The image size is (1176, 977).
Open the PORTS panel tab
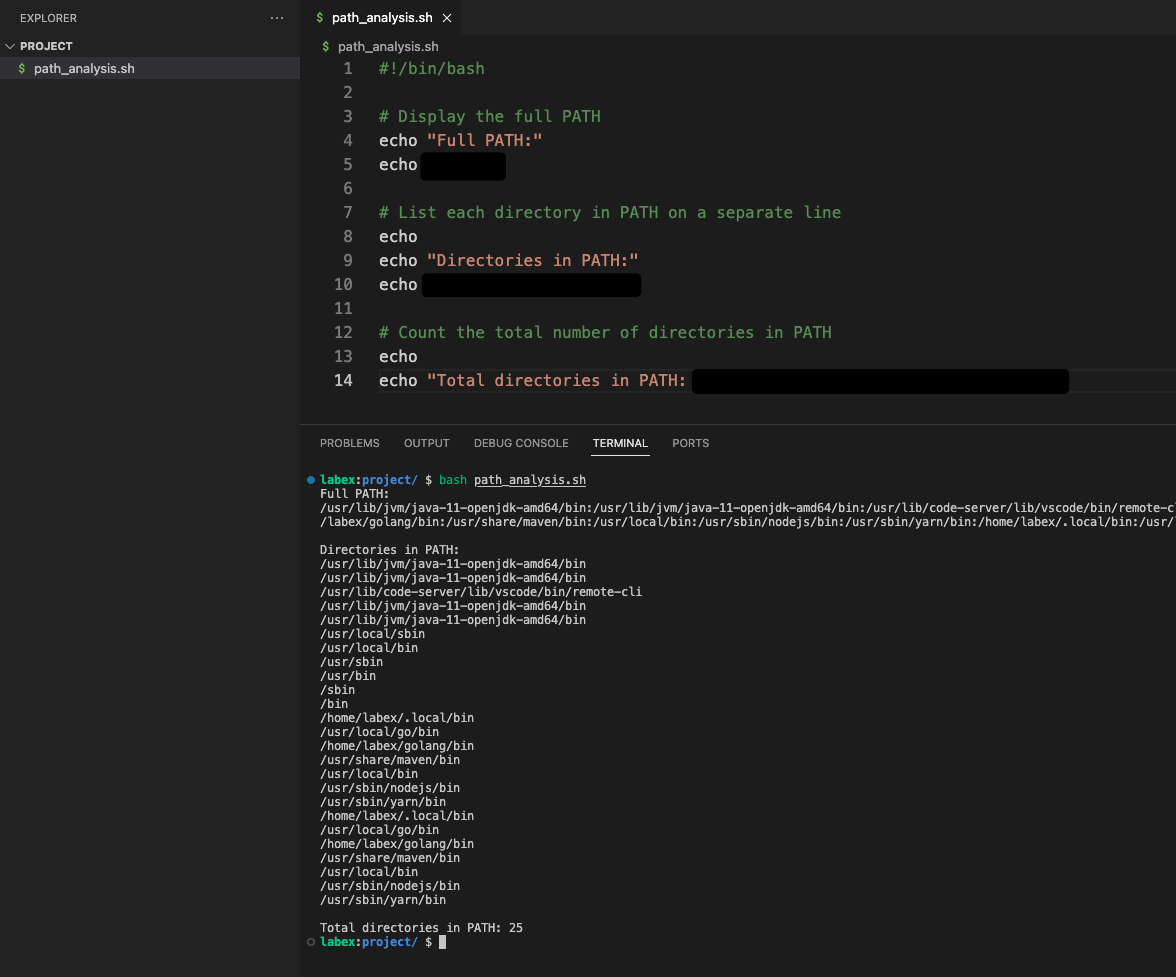click(690, 443)
